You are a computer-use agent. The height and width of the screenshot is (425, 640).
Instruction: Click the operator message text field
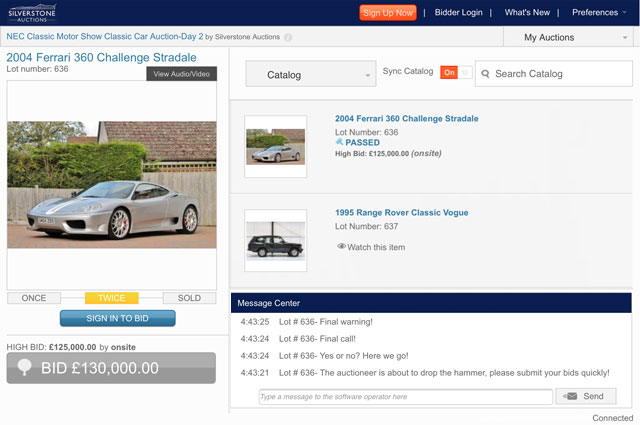pos(406,397)
